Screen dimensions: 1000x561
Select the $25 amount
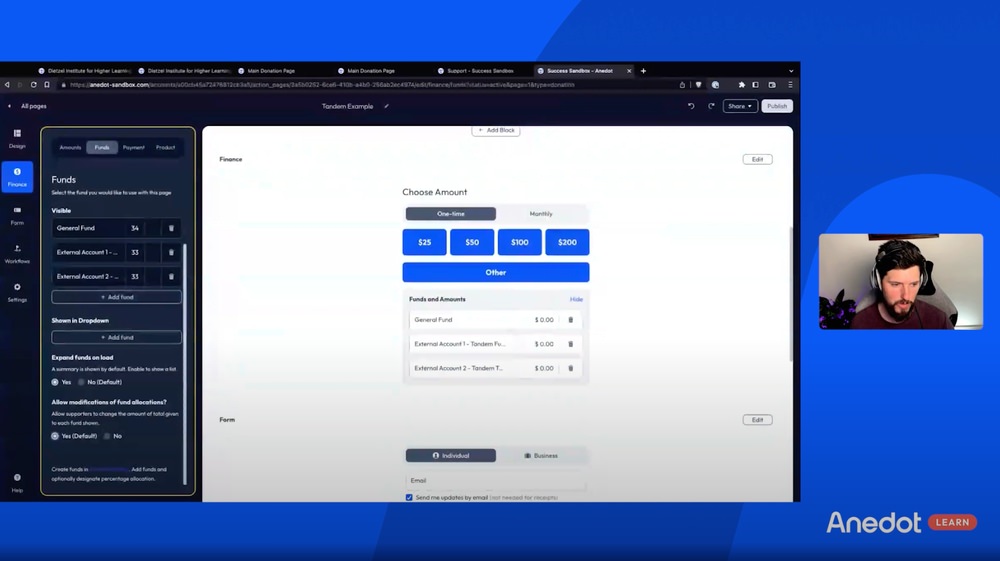coord(424,242)
